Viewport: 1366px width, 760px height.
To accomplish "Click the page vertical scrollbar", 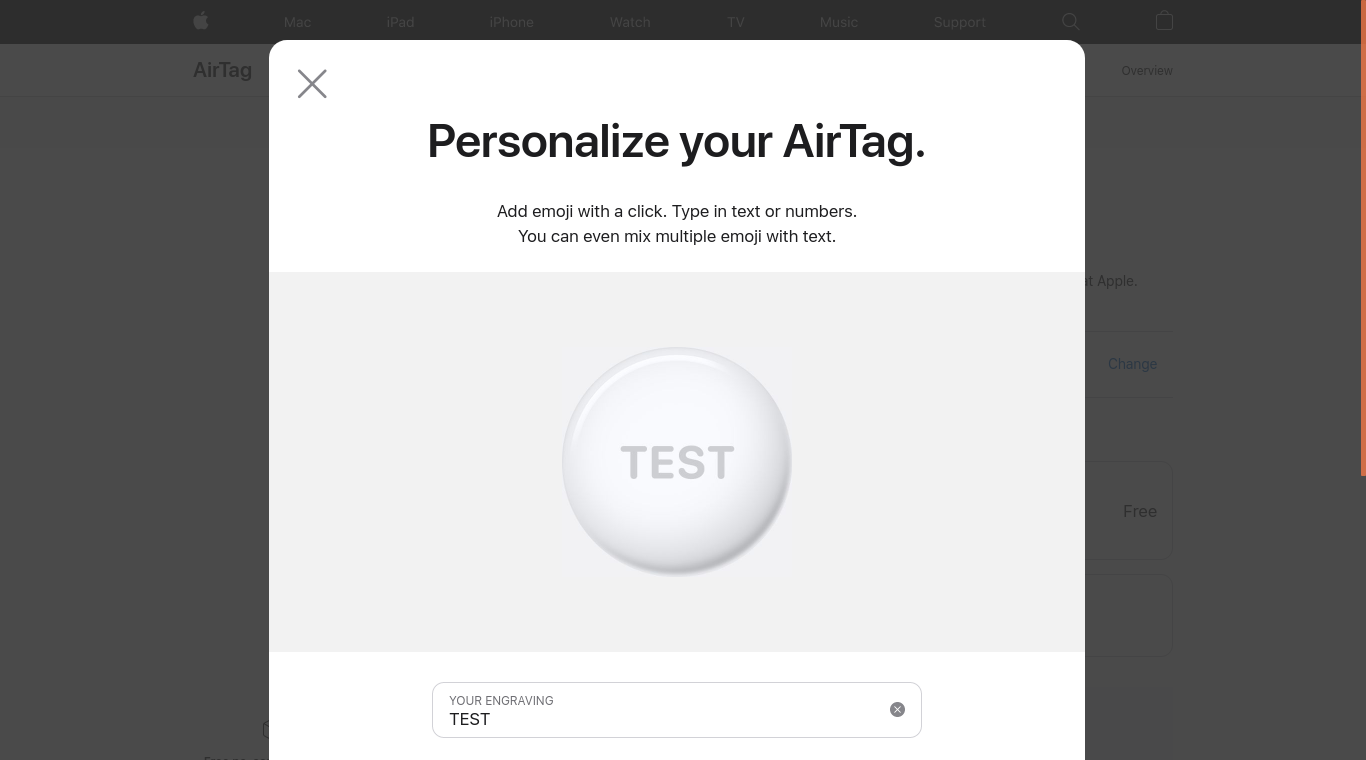I will pyautogui.click(x=1362, y=238).
